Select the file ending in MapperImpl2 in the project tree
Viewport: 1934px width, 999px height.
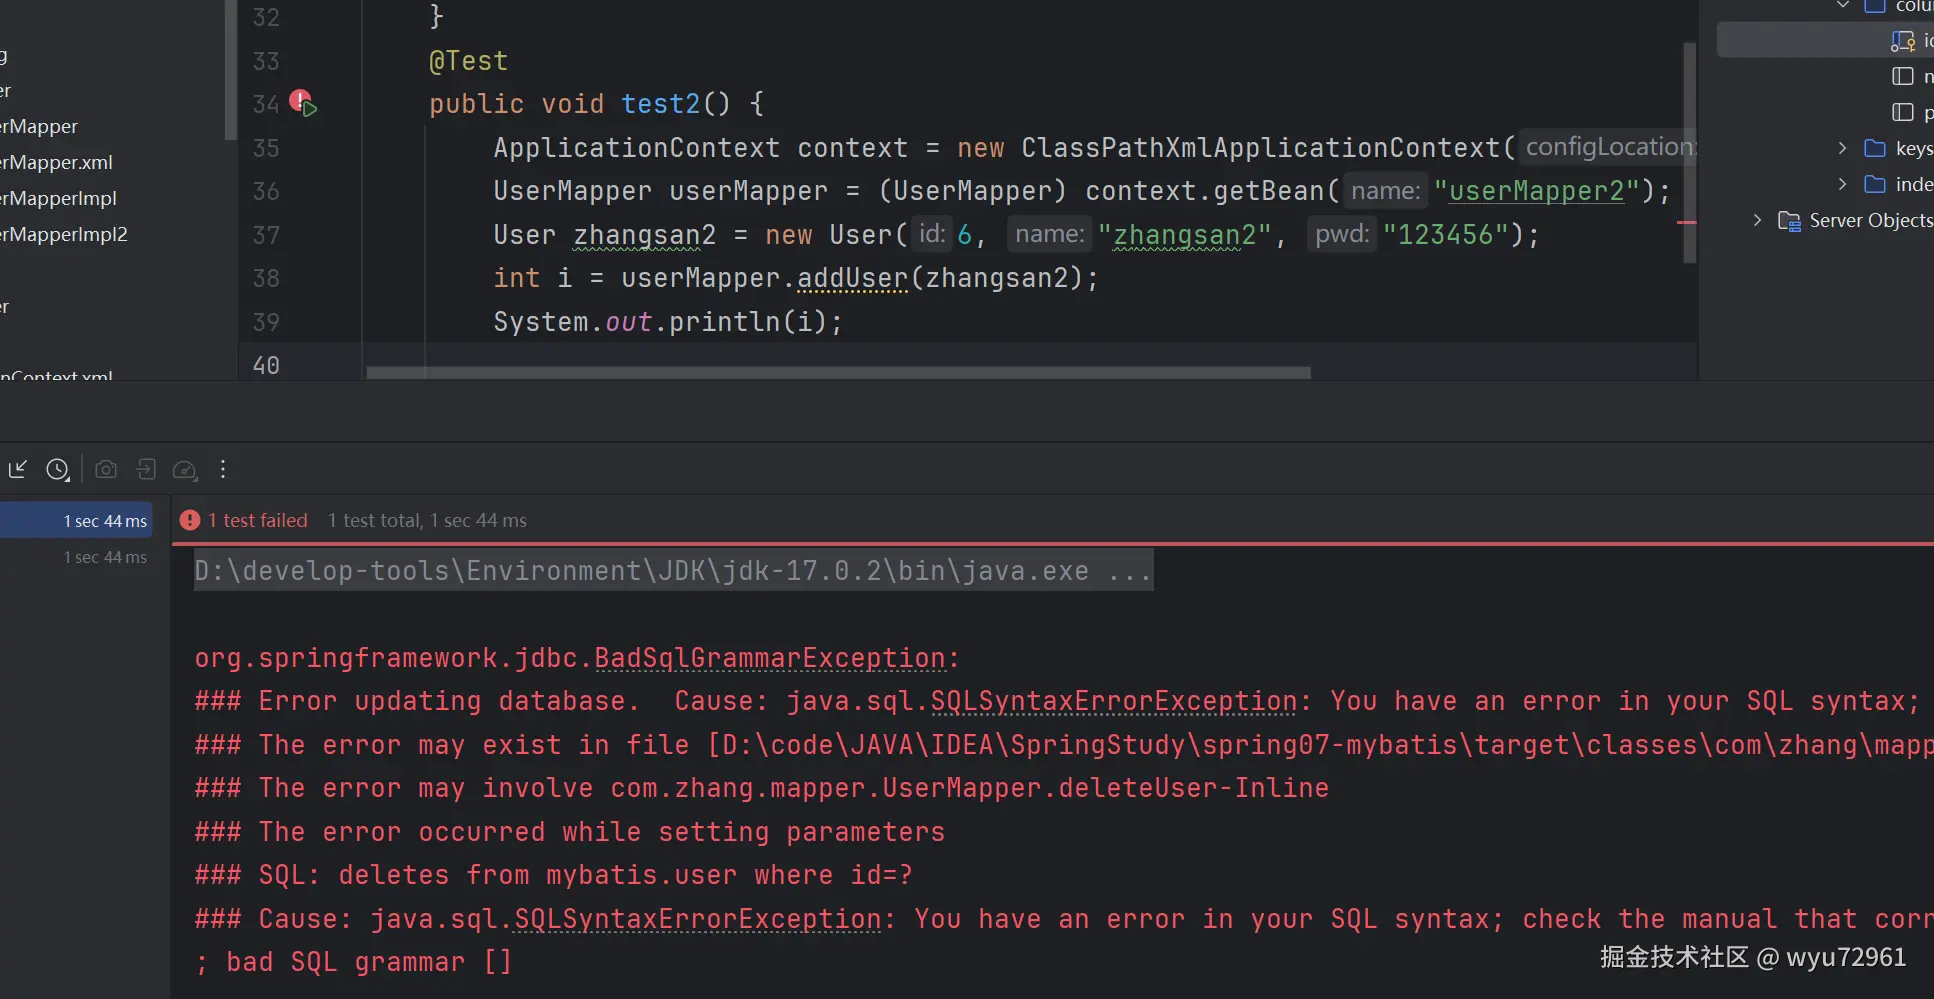coord(64,234)
